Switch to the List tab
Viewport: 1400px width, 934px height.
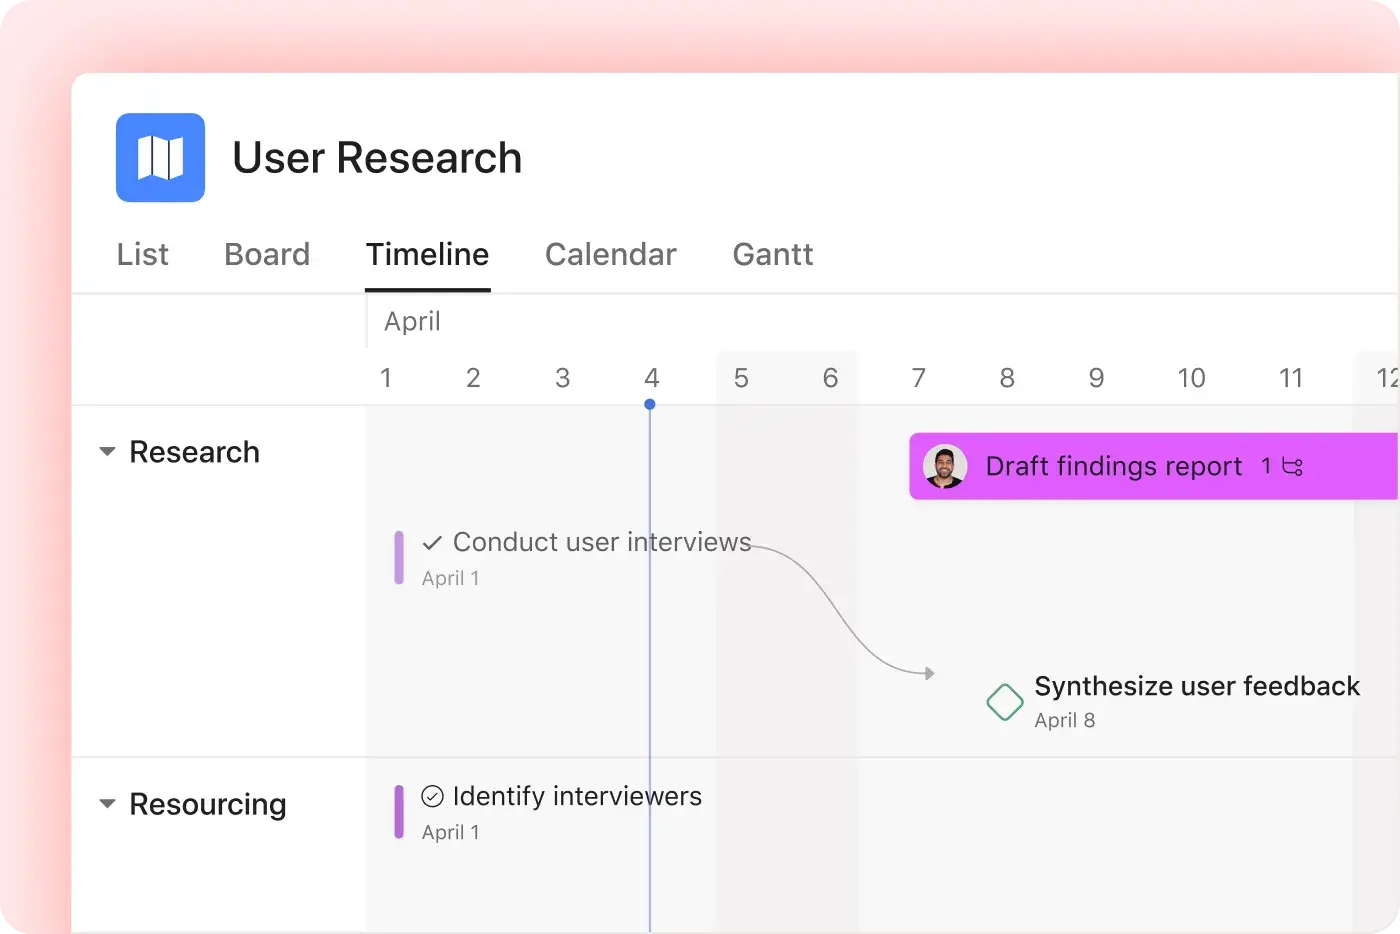pyautogui.click(x=143, y=254)
